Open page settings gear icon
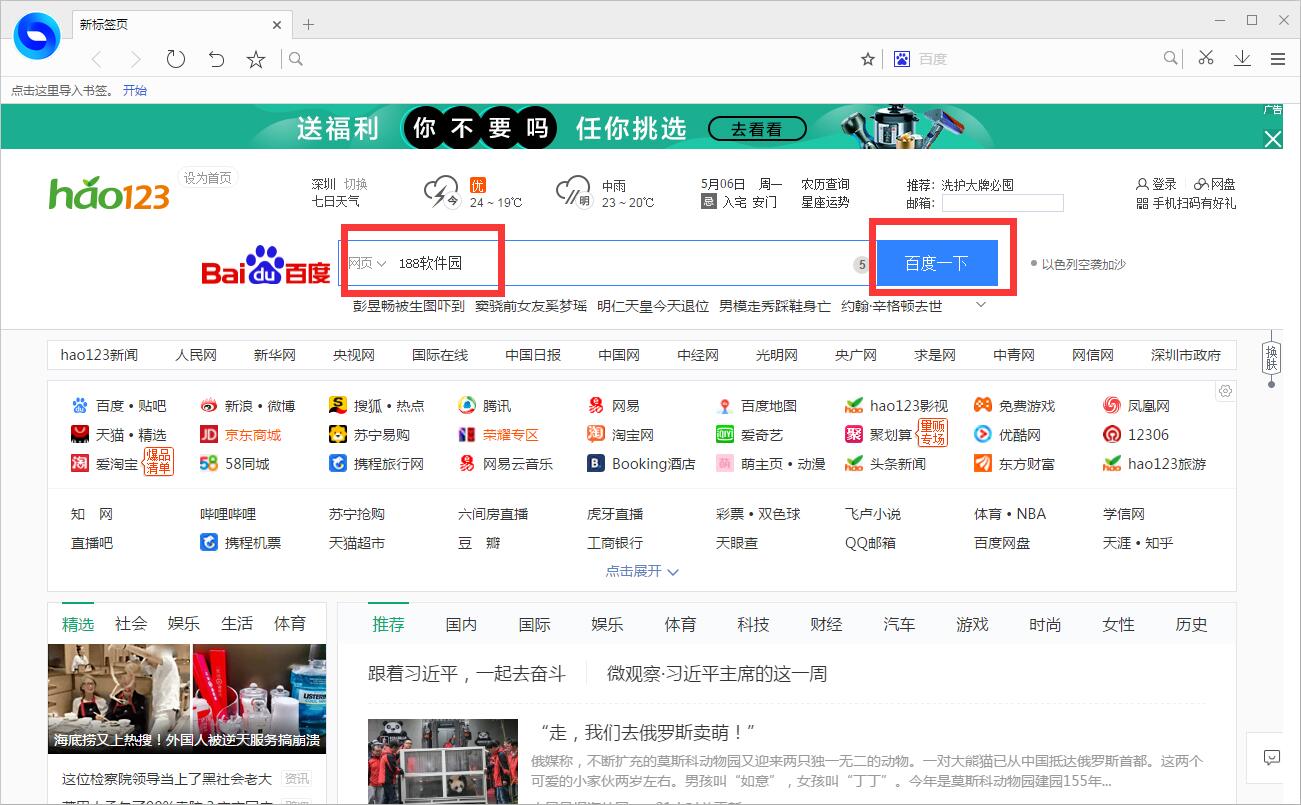Image resolution: width=1301 pixels, height=805 pixels. [1225, 391]
